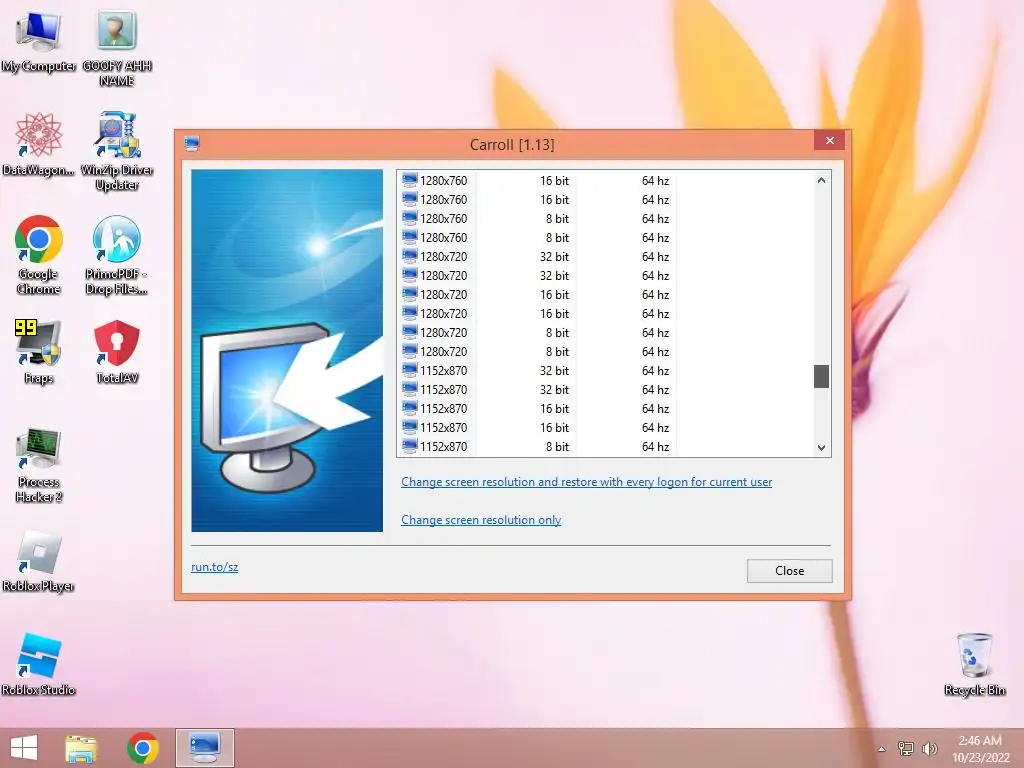This screenshot has height=768, width=1024.
Task: Select the WinZip Driver Updater shortcut
Action: pos(117,152)
